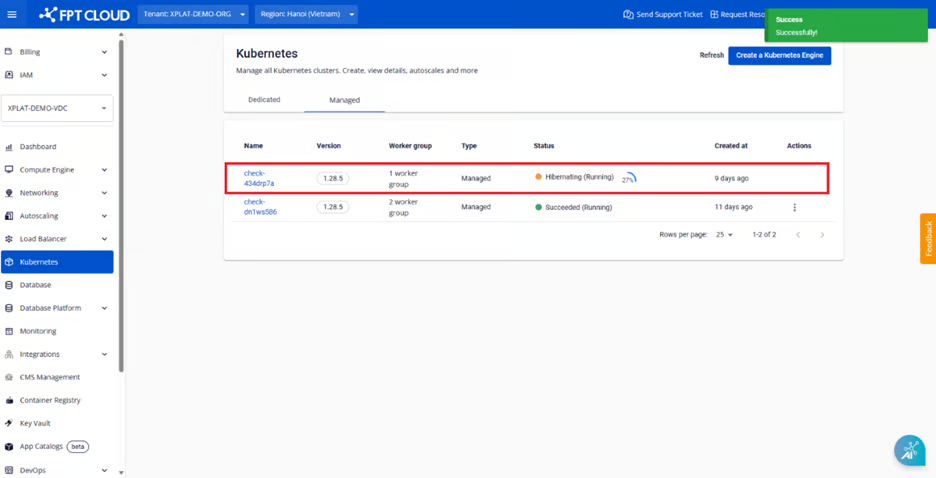Open the hamburger menu icon
936x478 pixels.
12,15
